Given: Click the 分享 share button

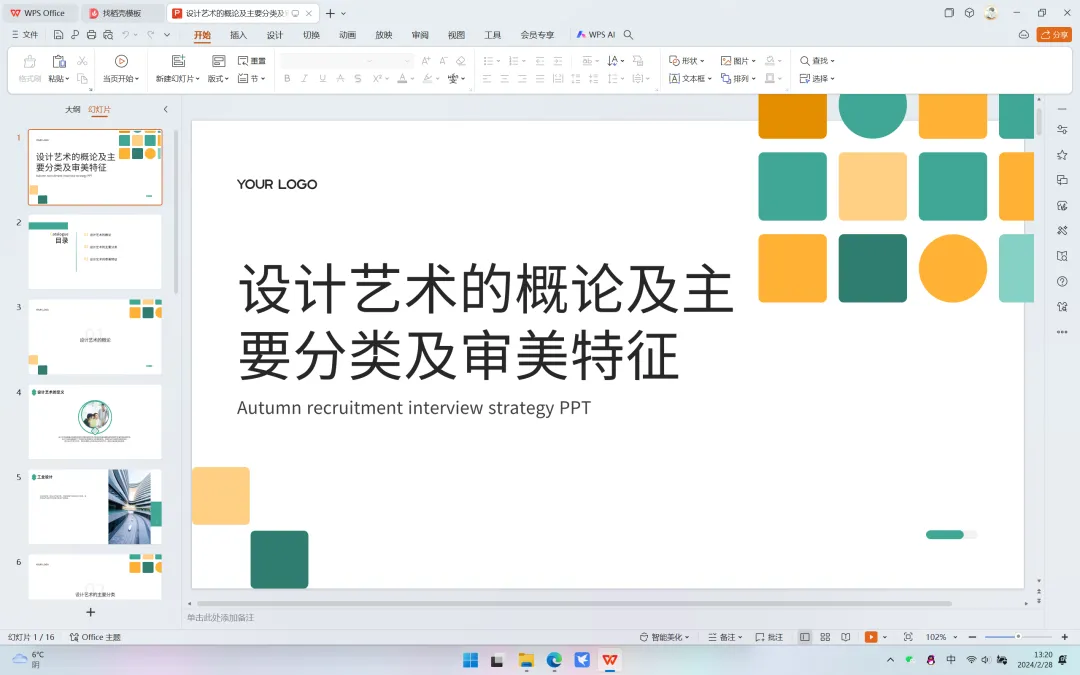Looking at the screenshot, I should [x=1055, y=33].
